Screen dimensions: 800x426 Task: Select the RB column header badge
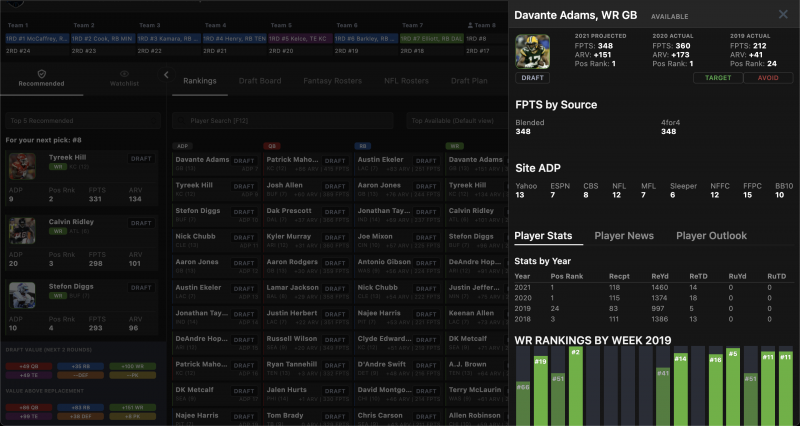point(363,146)
